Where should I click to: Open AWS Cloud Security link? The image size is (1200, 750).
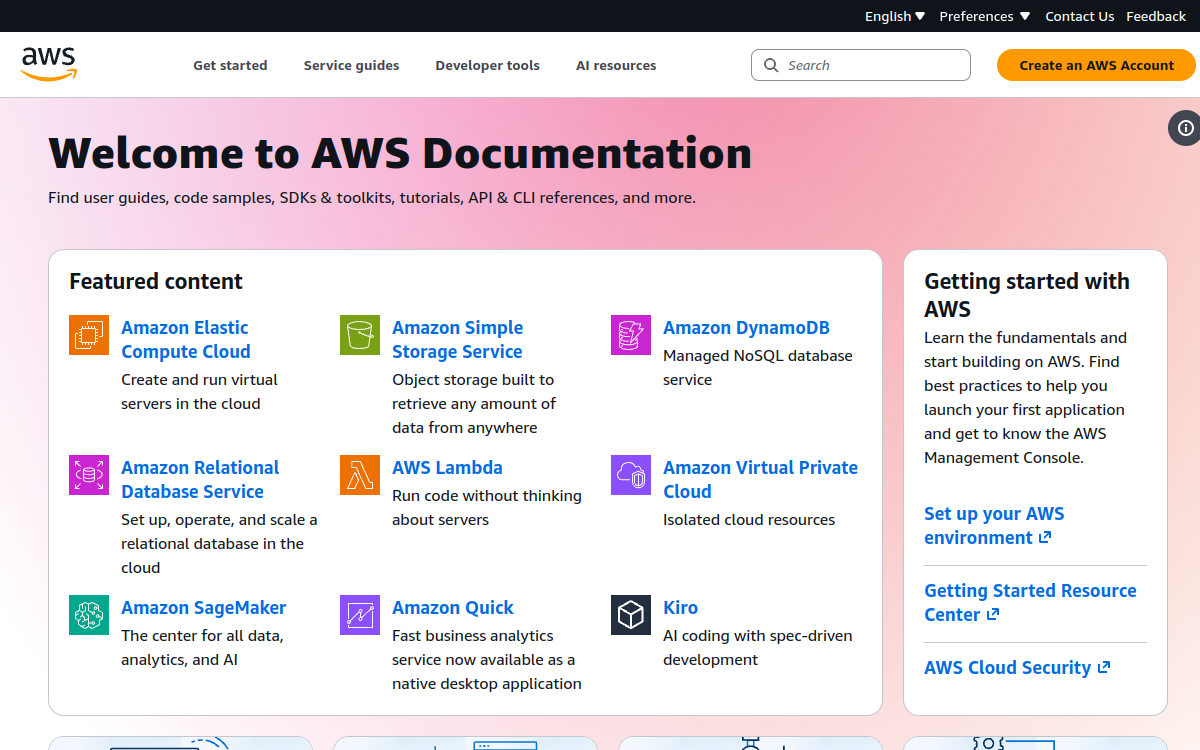[x=1017, y=667]
